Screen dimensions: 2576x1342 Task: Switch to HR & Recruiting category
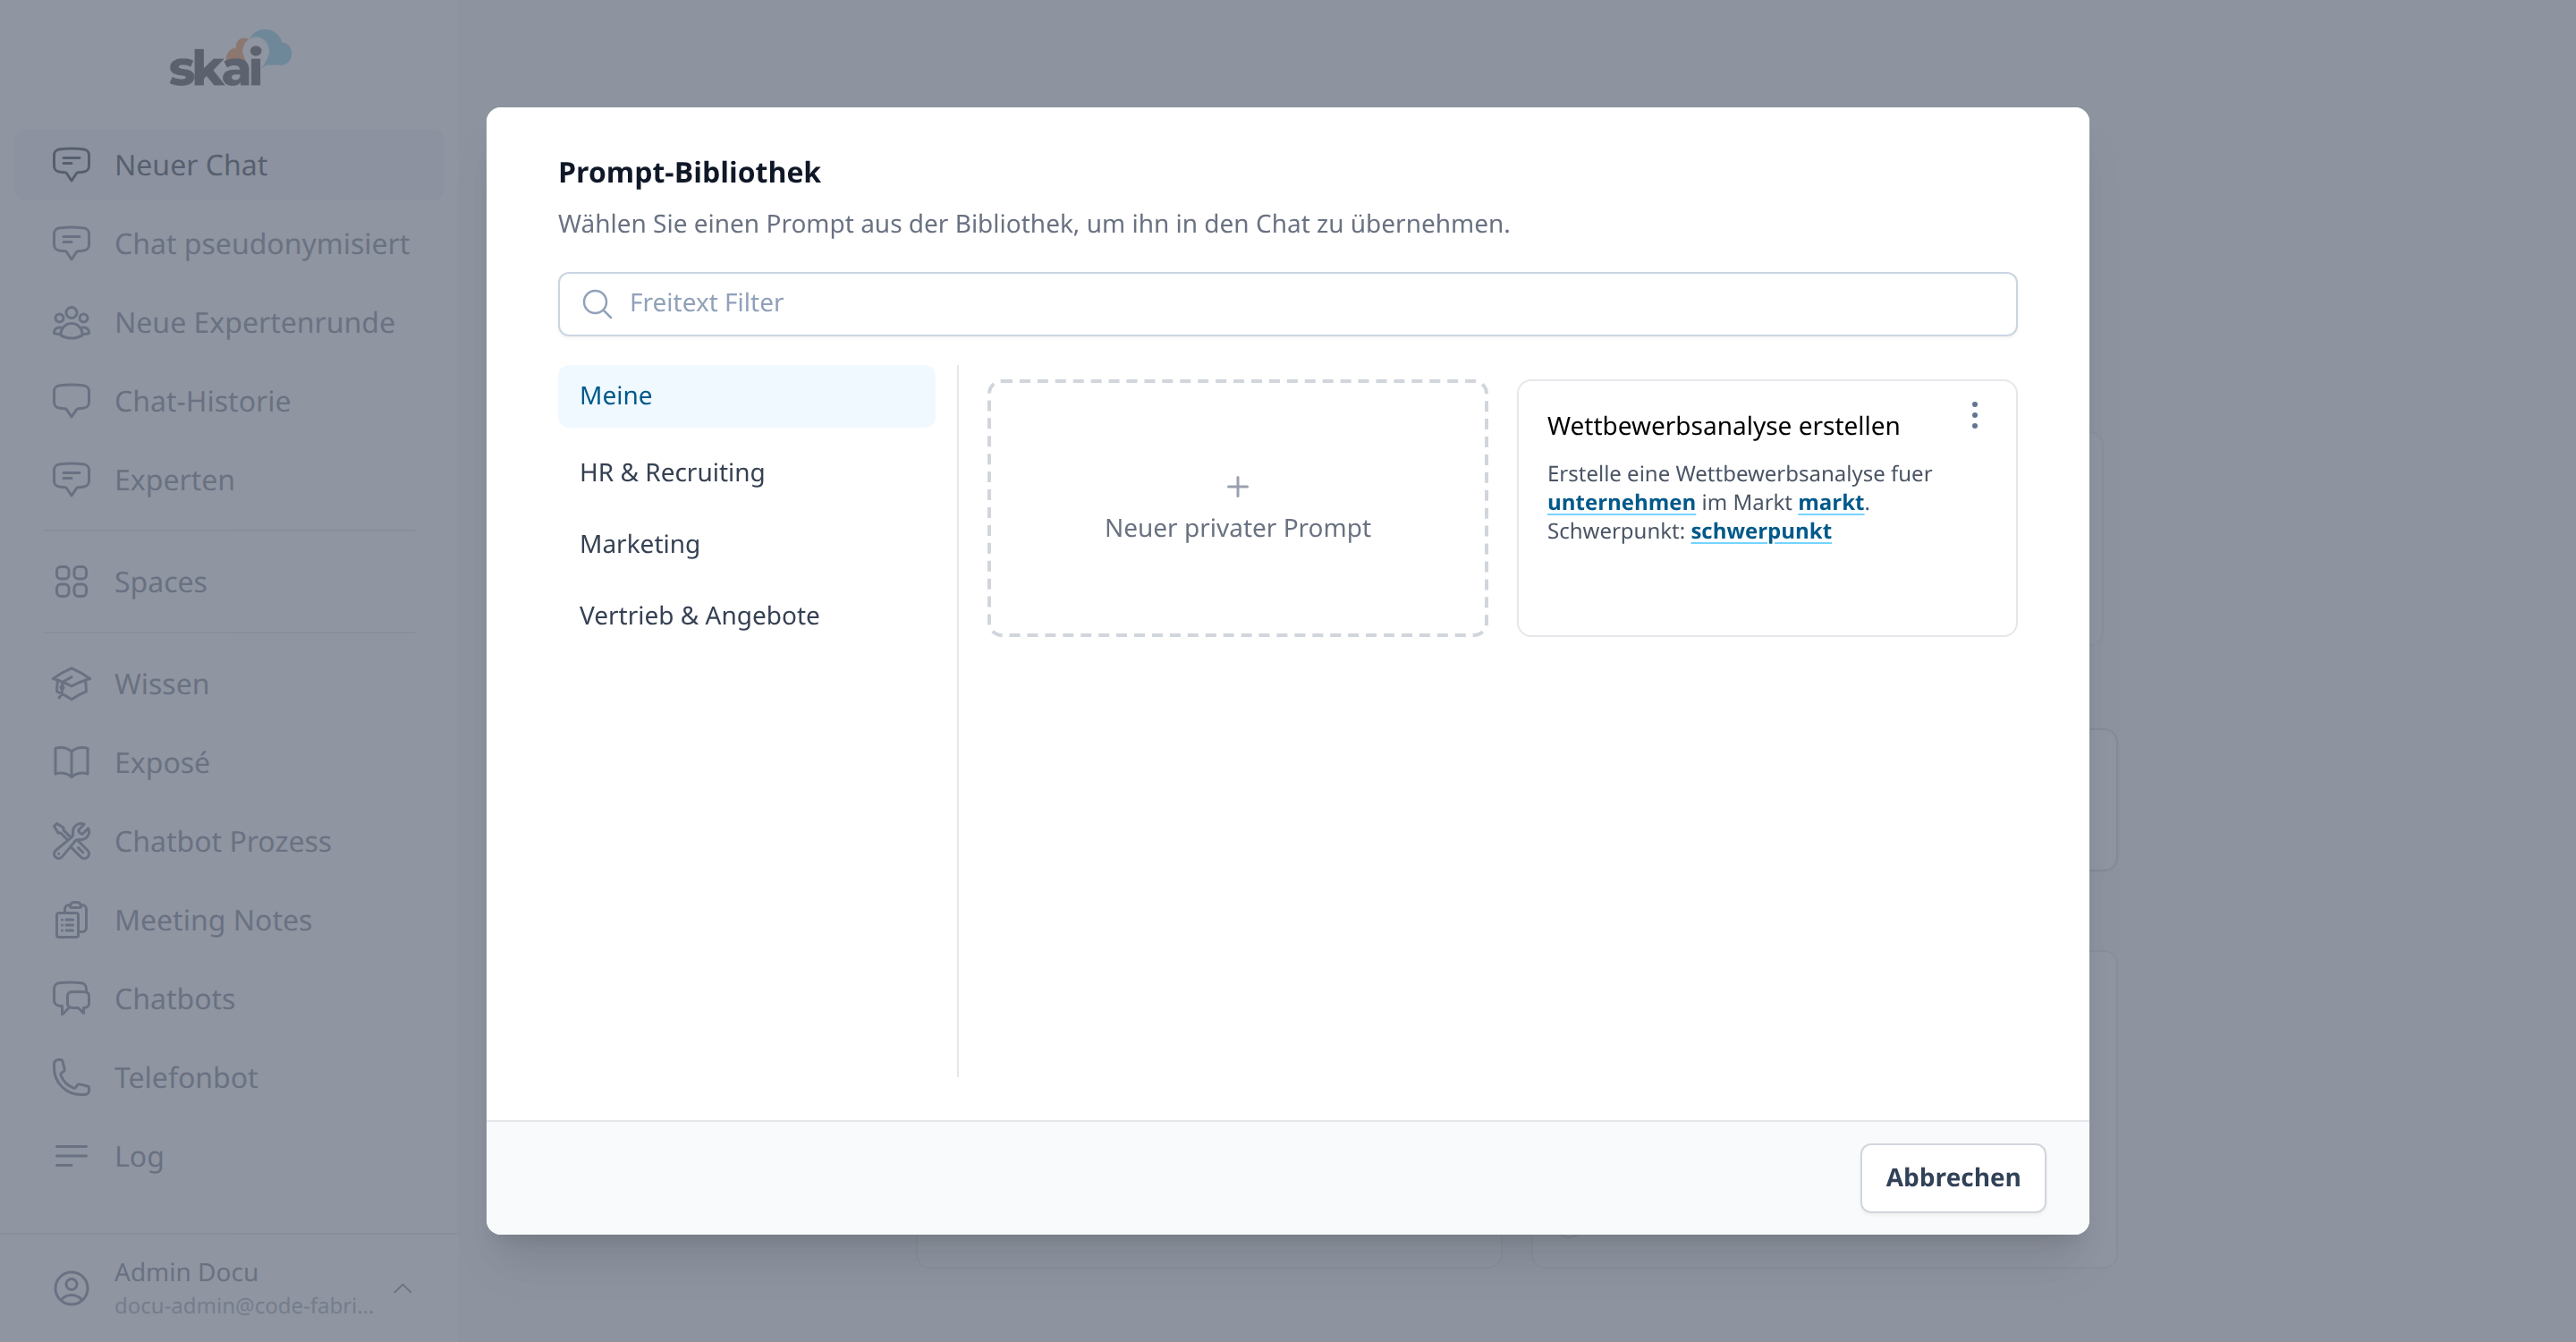click(x=746, y=472)
